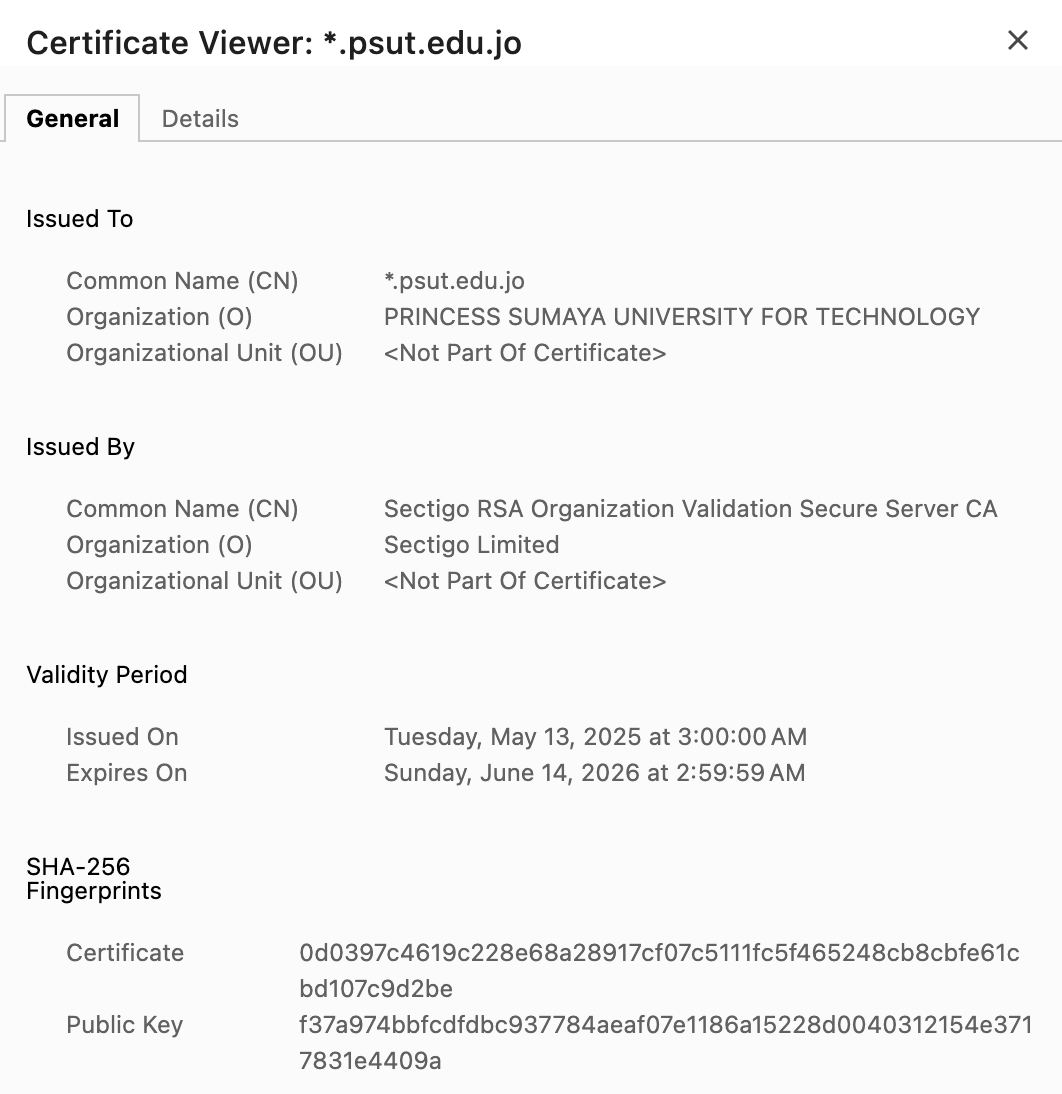Select the Issued By Organizational Unit label
This screenshot has height=1094, width=1062.
point(204,581)
